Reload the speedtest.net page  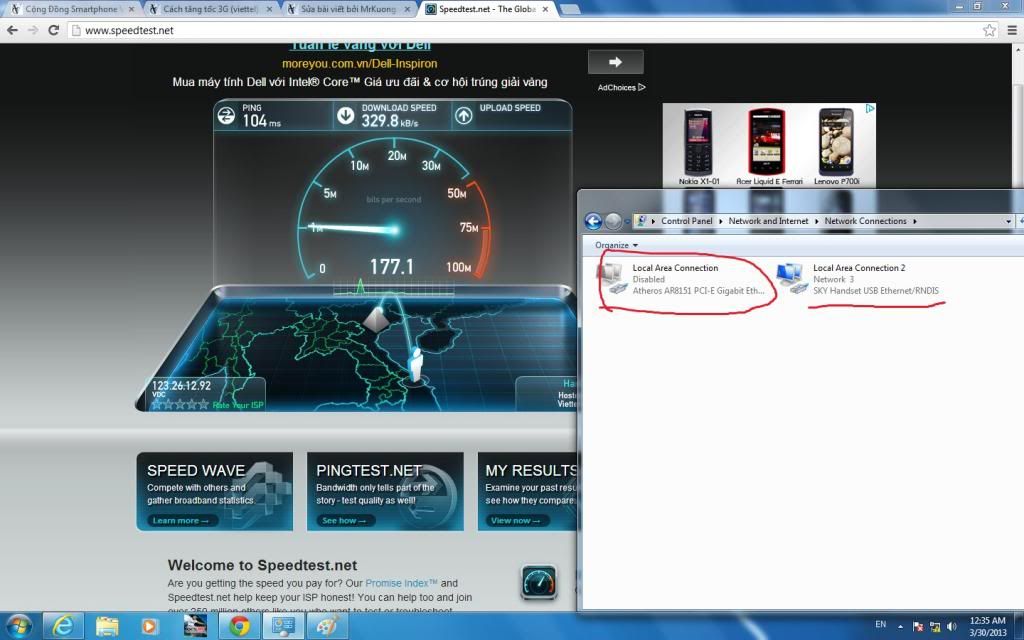54,30
